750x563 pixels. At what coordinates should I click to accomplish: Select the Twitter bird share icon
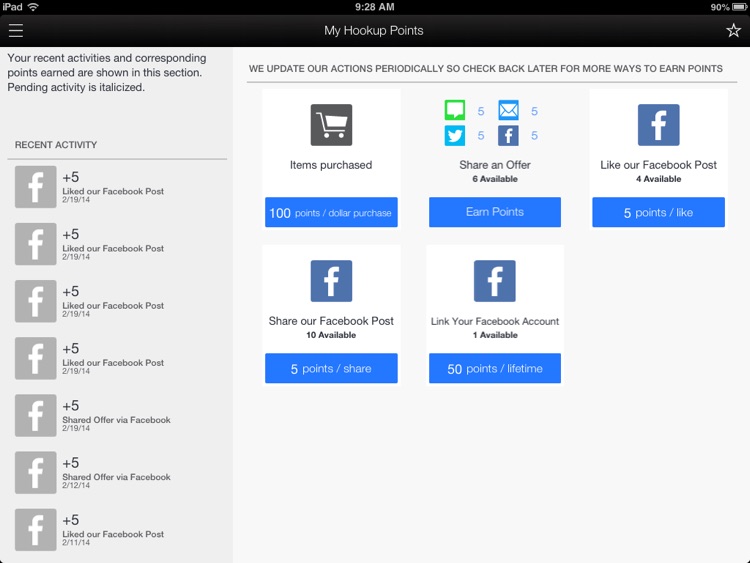pyautogui.click(x=455, y=136)
